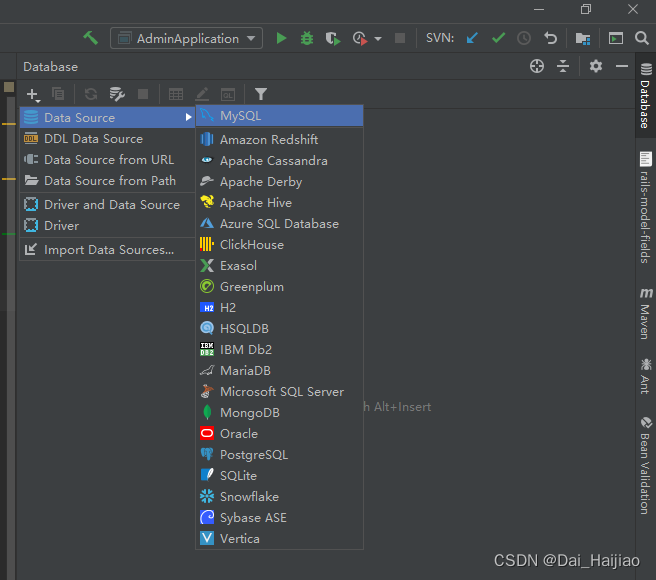This screenshot has height=580, width=656.
Task: Choose Greenplum data source
Action: pos(279,287)
